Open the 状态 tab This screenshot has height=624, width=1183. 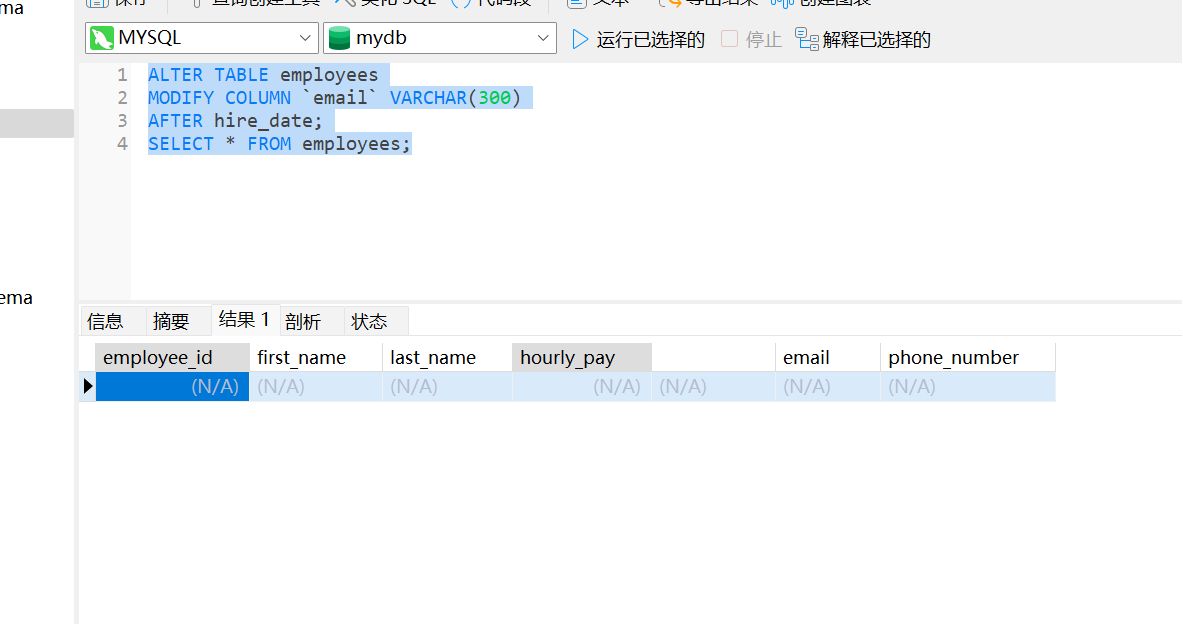tap(369, 321)
